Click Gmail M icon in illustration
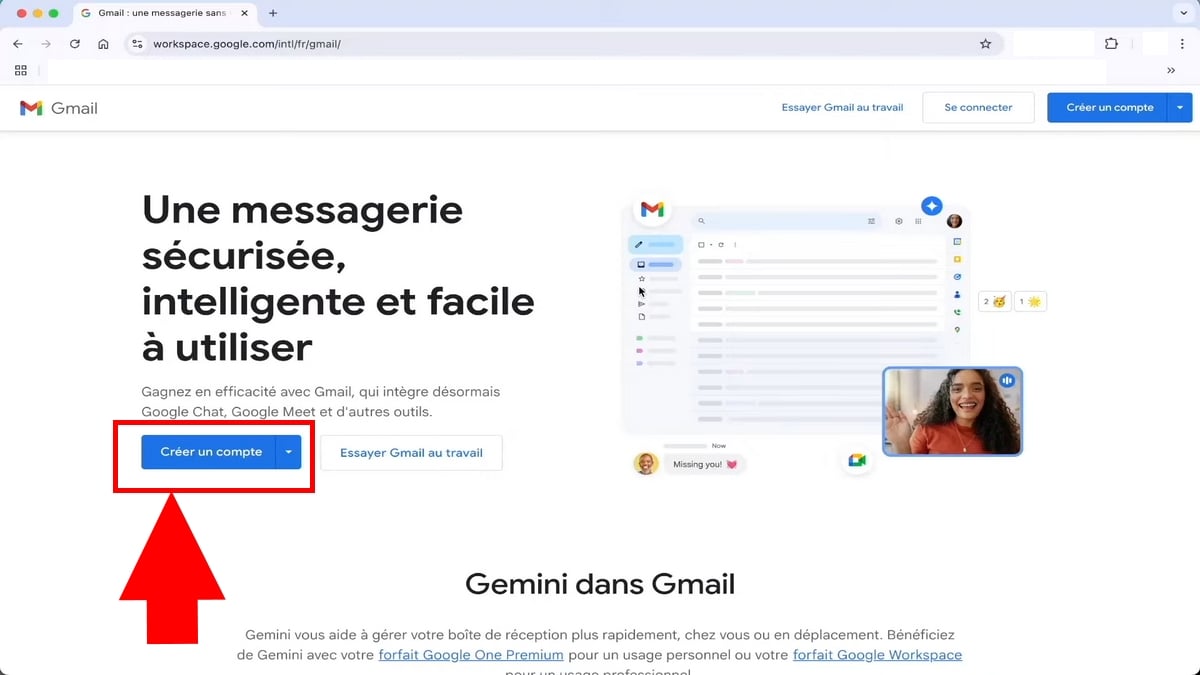 652,209
